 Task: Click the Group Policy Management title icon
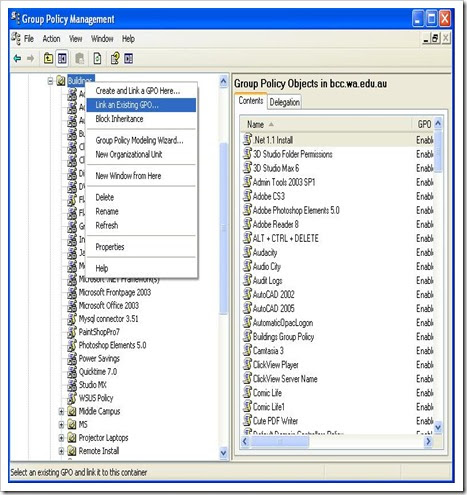click(16, 18)
